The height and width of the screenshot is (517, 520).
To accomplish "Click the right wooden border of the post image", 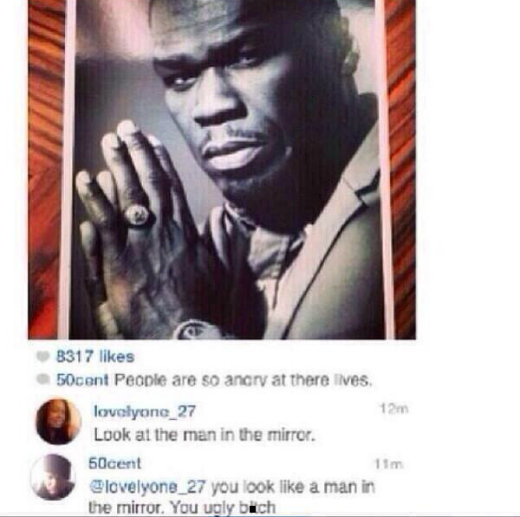I will pyautogui.click(x=401, y=169).
